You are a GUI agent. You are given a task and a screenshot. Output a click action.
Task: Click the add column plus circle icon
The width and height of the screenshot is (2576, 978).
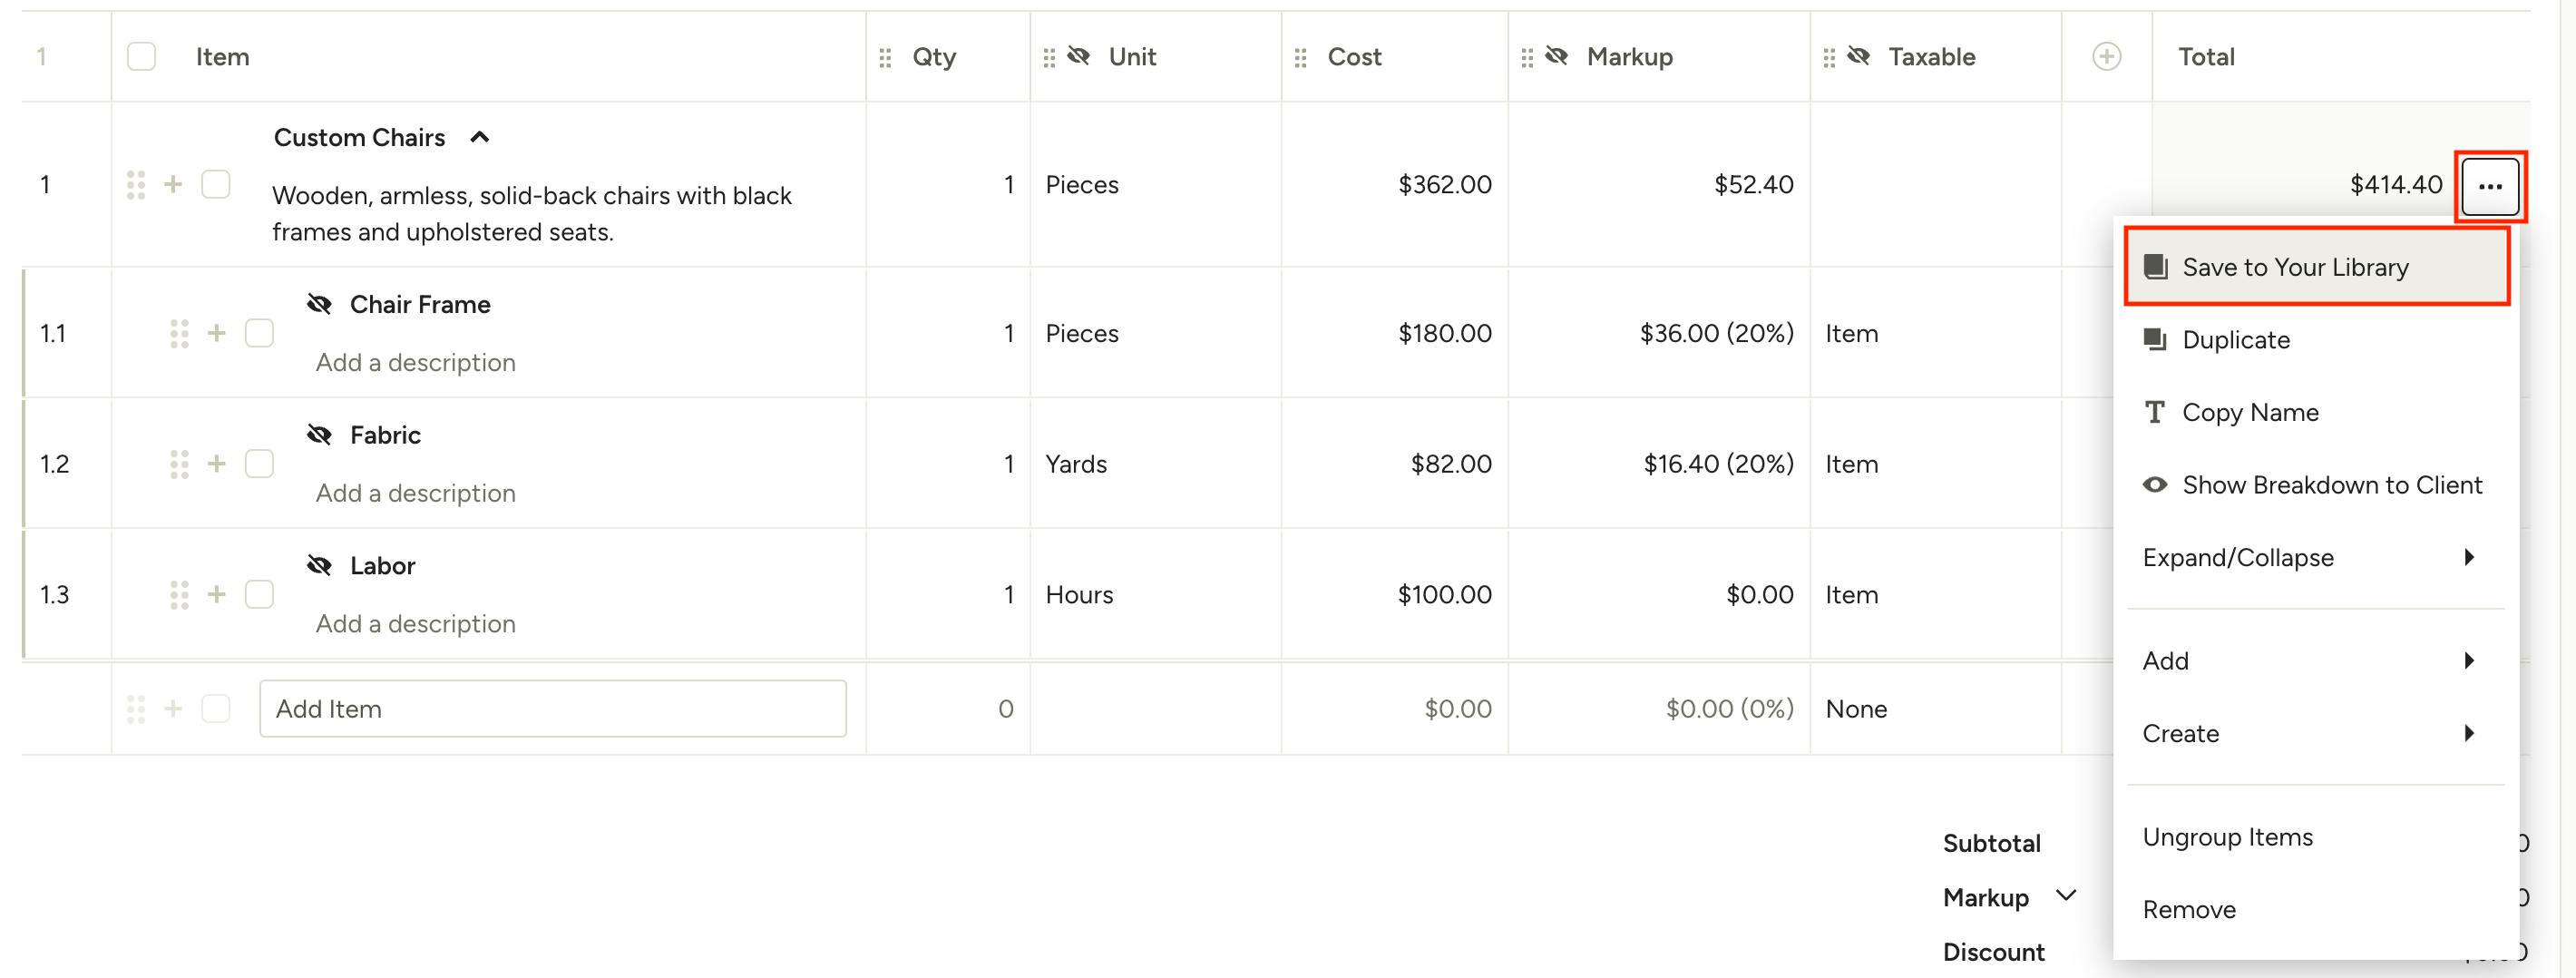tap(2106, 57)
